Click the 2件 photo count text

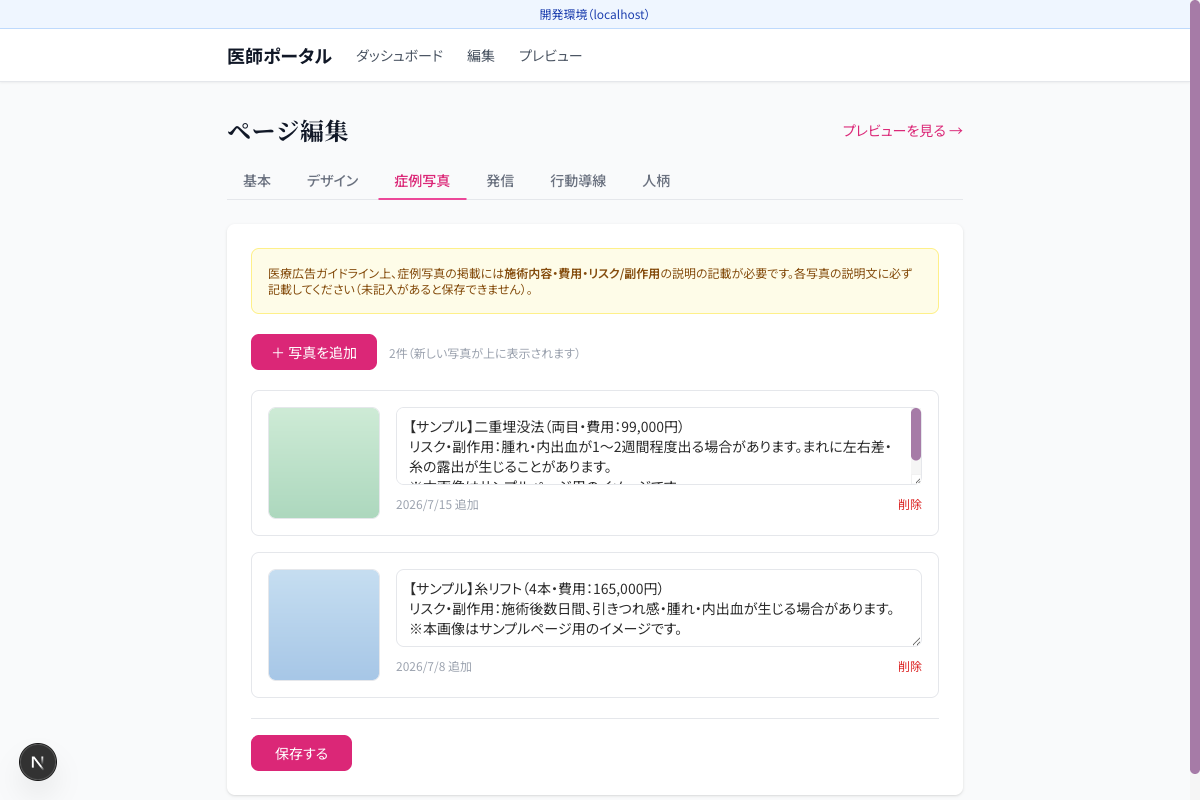(484, 353)
